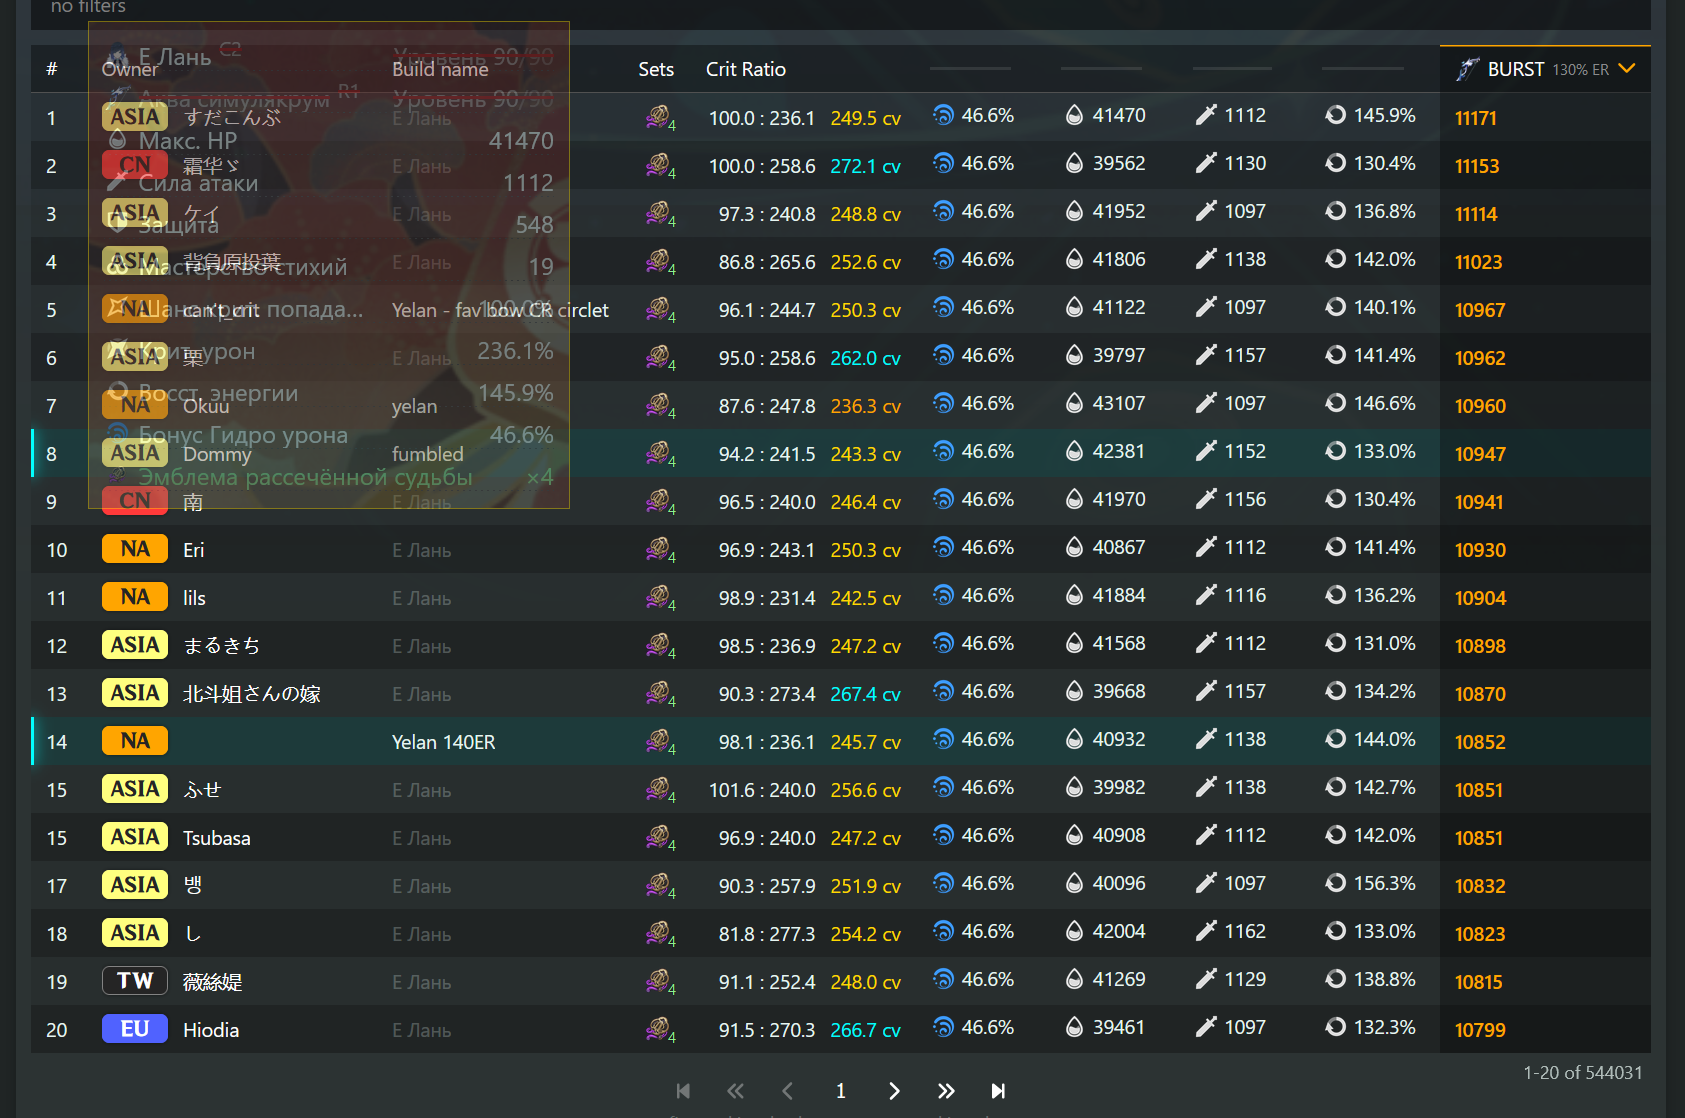Image resolution: width=1685 pixels, height=1118 pixels.
Task: Open owner Hiodia's profile
Action: [210, 1030]
